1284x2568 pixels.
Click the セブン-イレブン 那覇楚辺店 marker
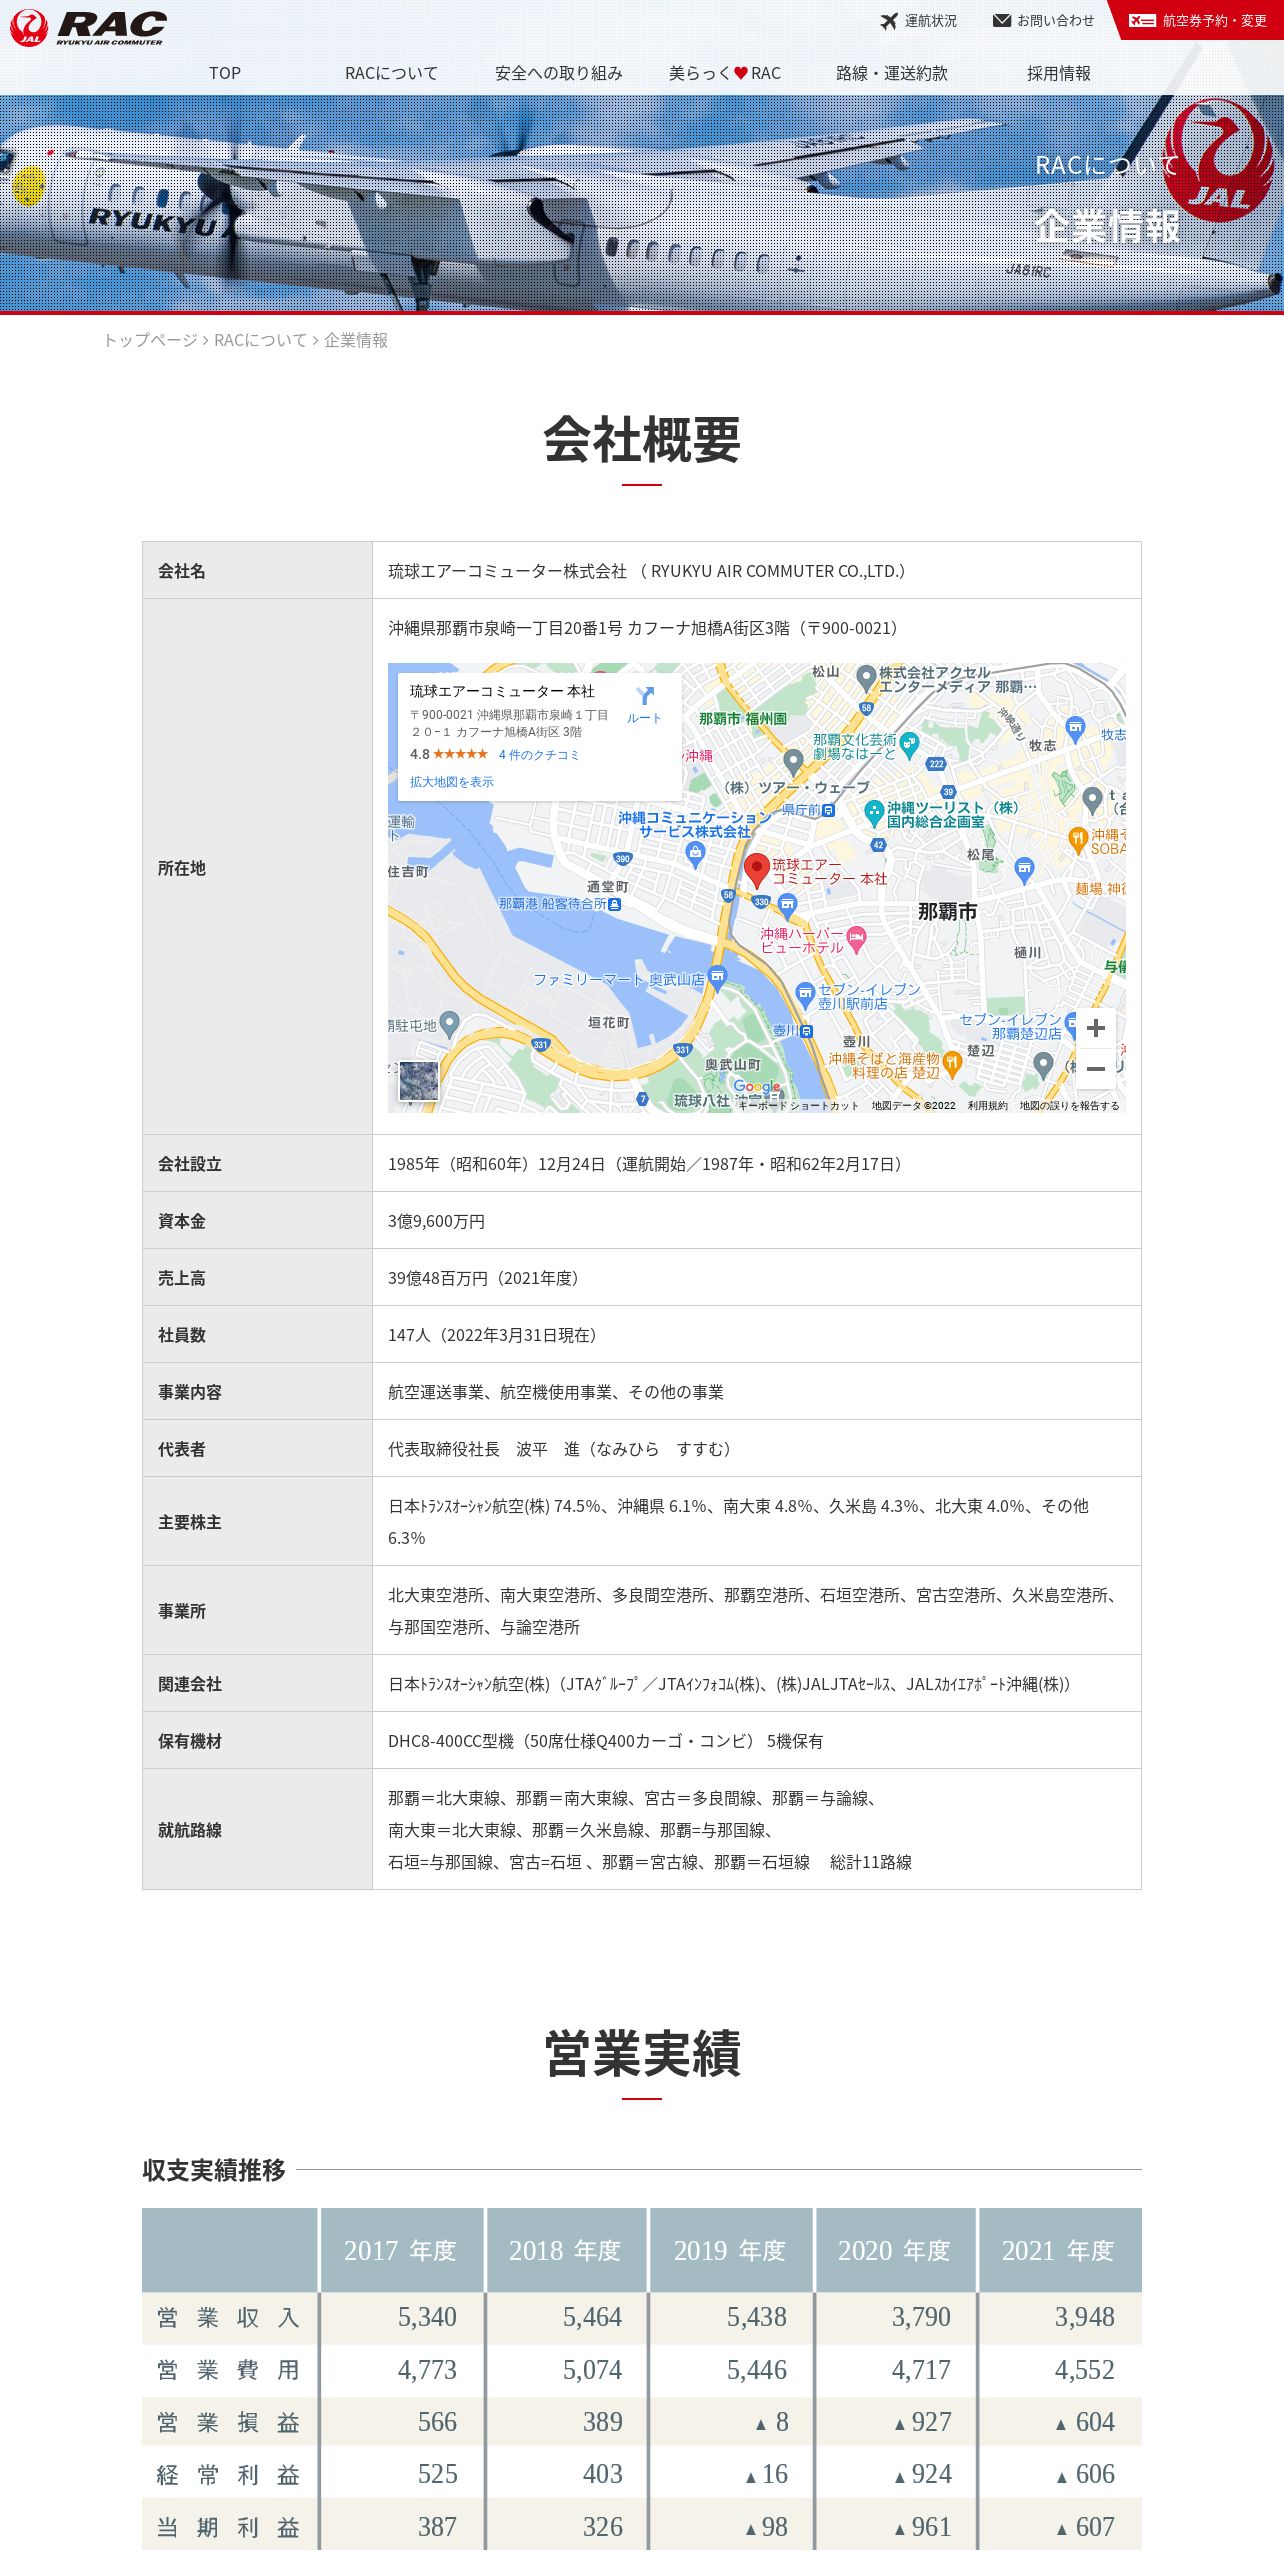1071,1023
